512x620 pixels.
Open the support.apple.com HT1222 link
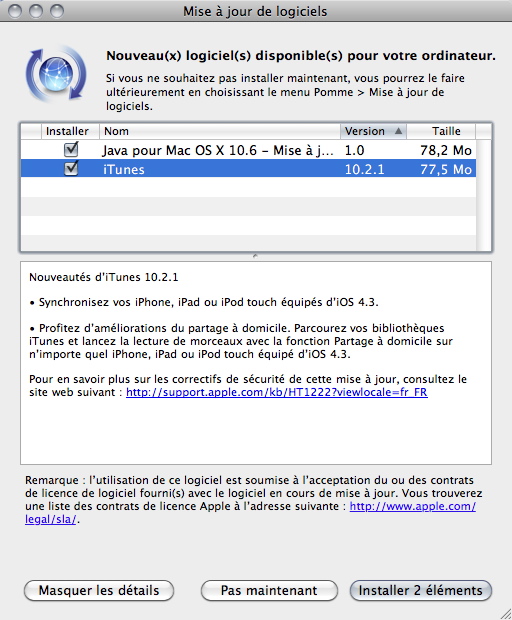277,392
